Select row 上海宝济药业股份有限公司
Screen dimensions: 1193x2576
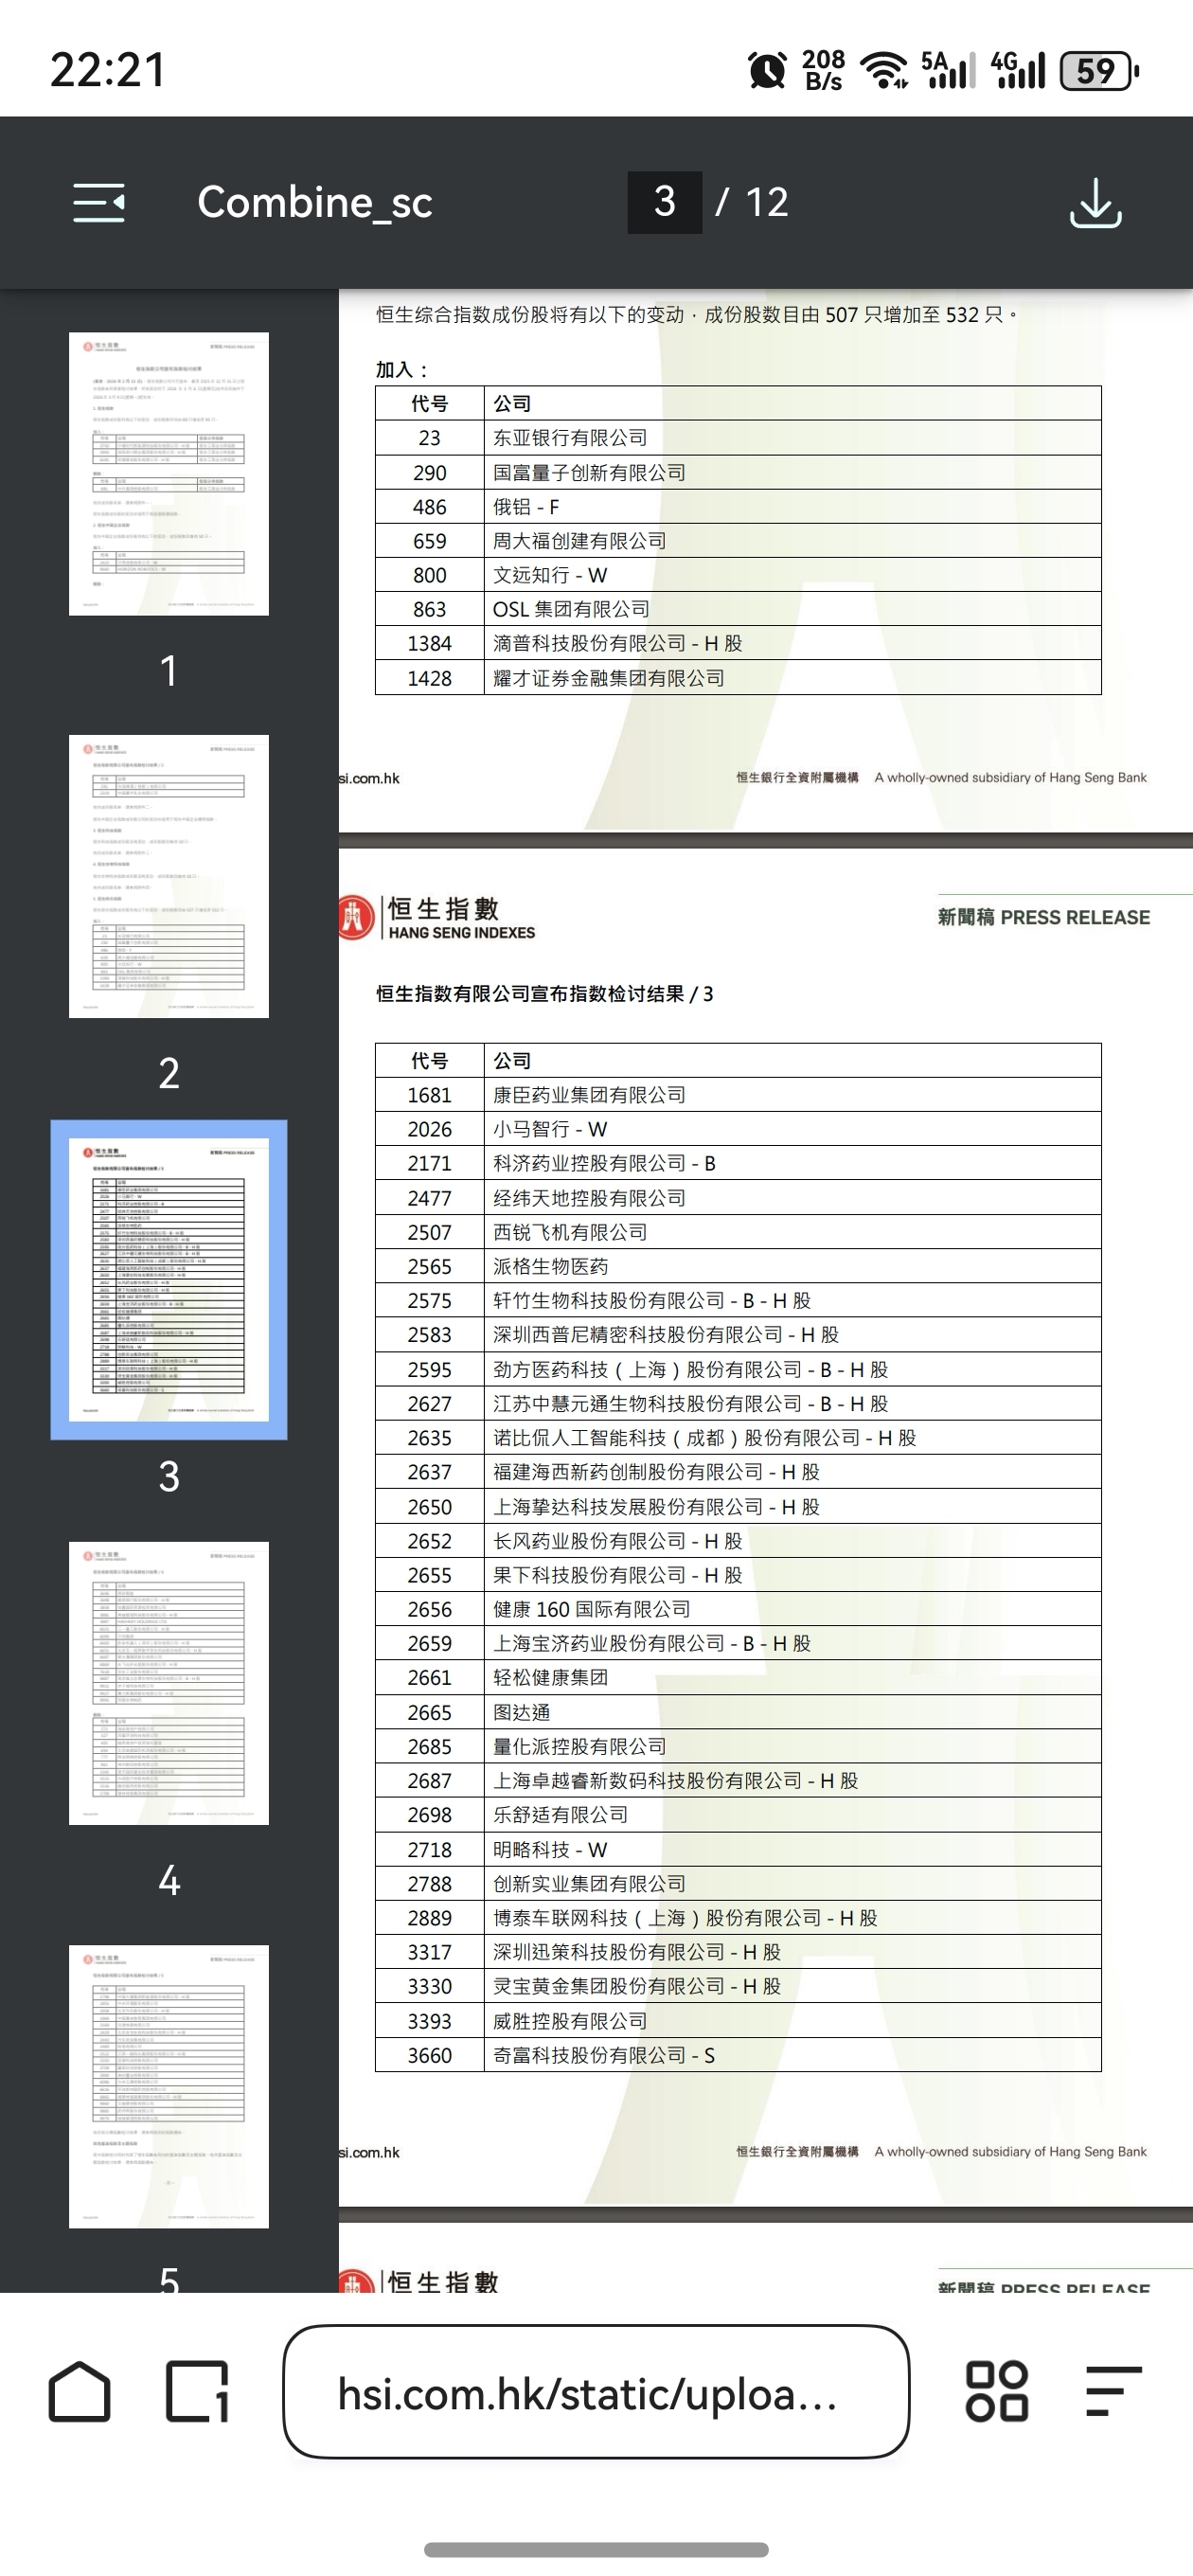(x=738, y=1643)
